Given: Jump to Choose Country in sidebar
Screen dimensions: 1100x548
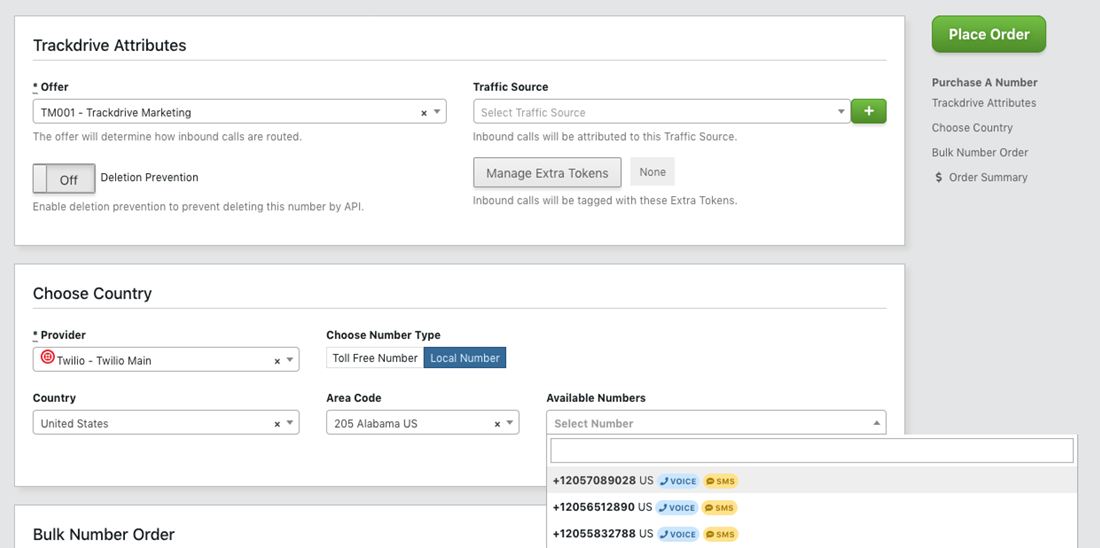Looking at the screenshot, I should (x=972, y=128).
